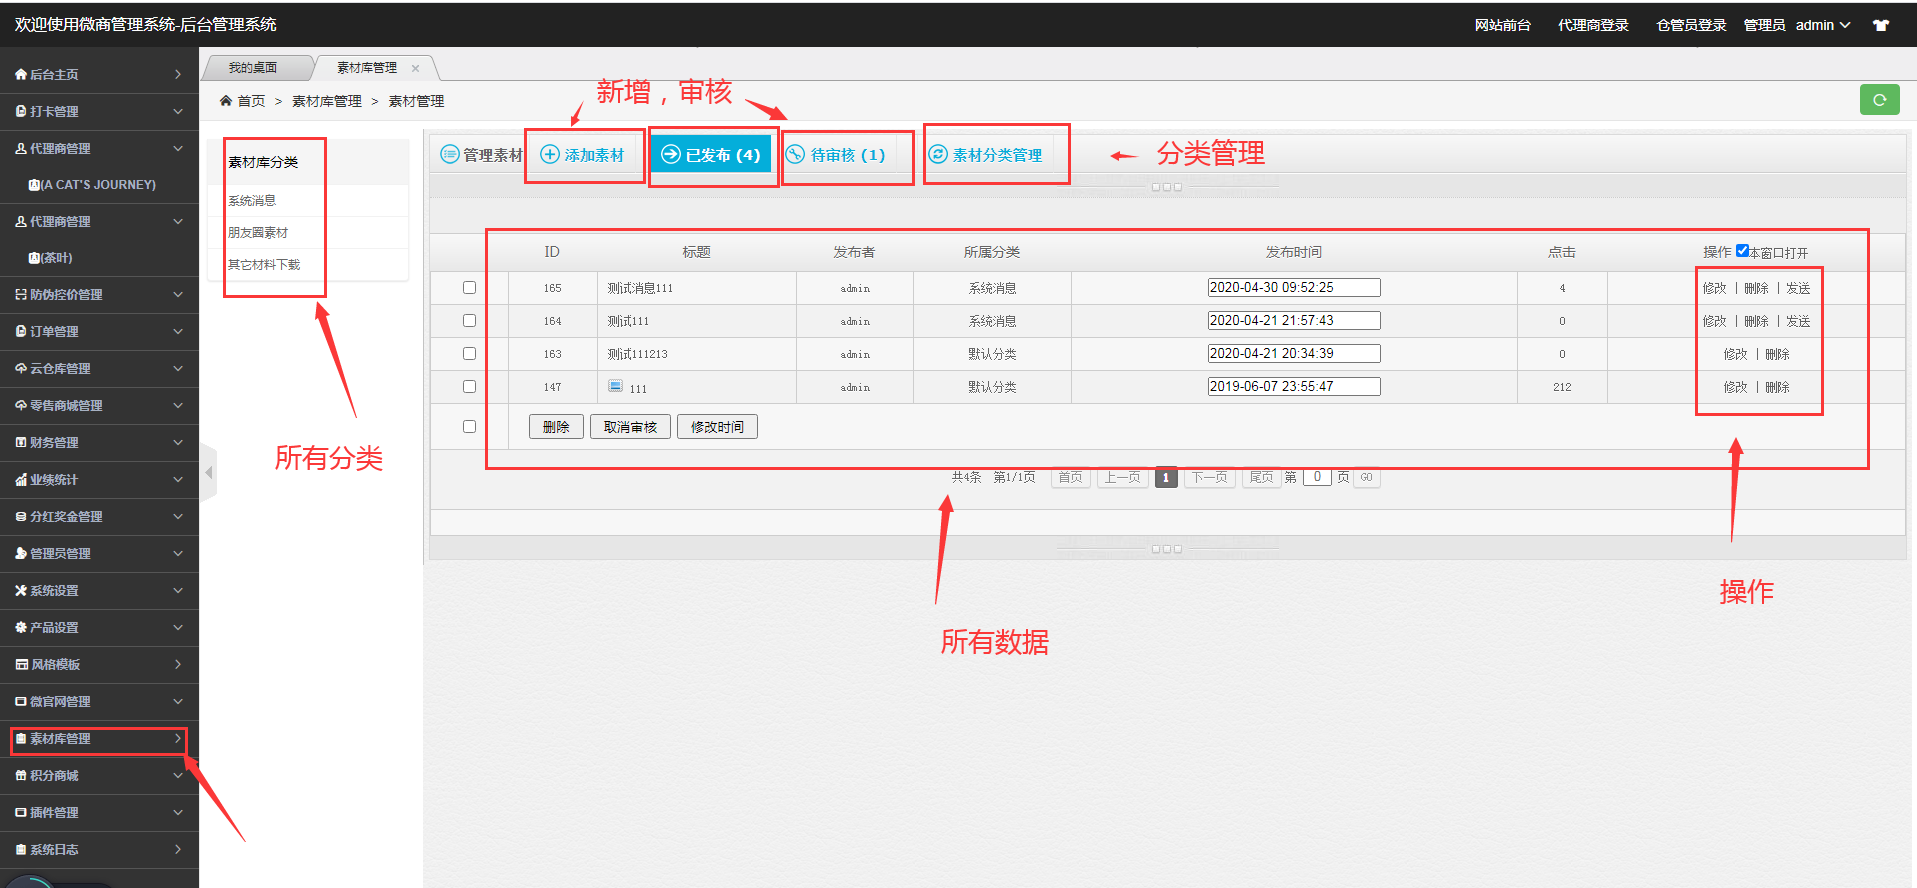Tick the select-all checkbox beside 删除 button
1917x888 pixels.
(469, 426)
